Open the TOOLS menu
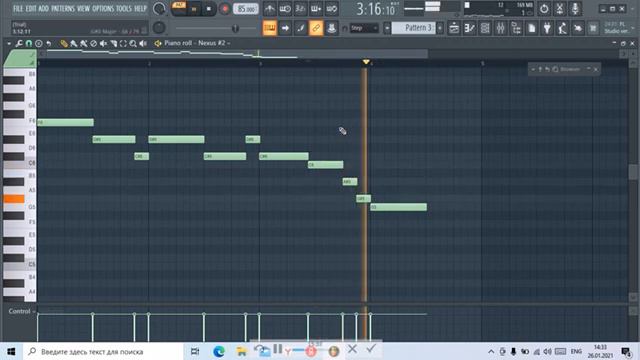The height and width of the screenshot is (360, 640). click(124, 9)
